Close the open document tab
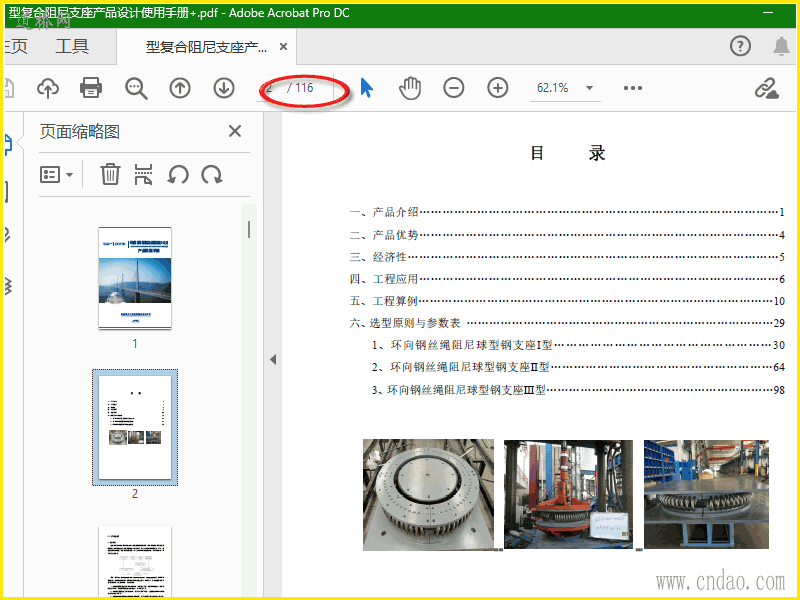The width and height of the screenshot is (800, 600). pyautogui.click(x=284, y=47)
